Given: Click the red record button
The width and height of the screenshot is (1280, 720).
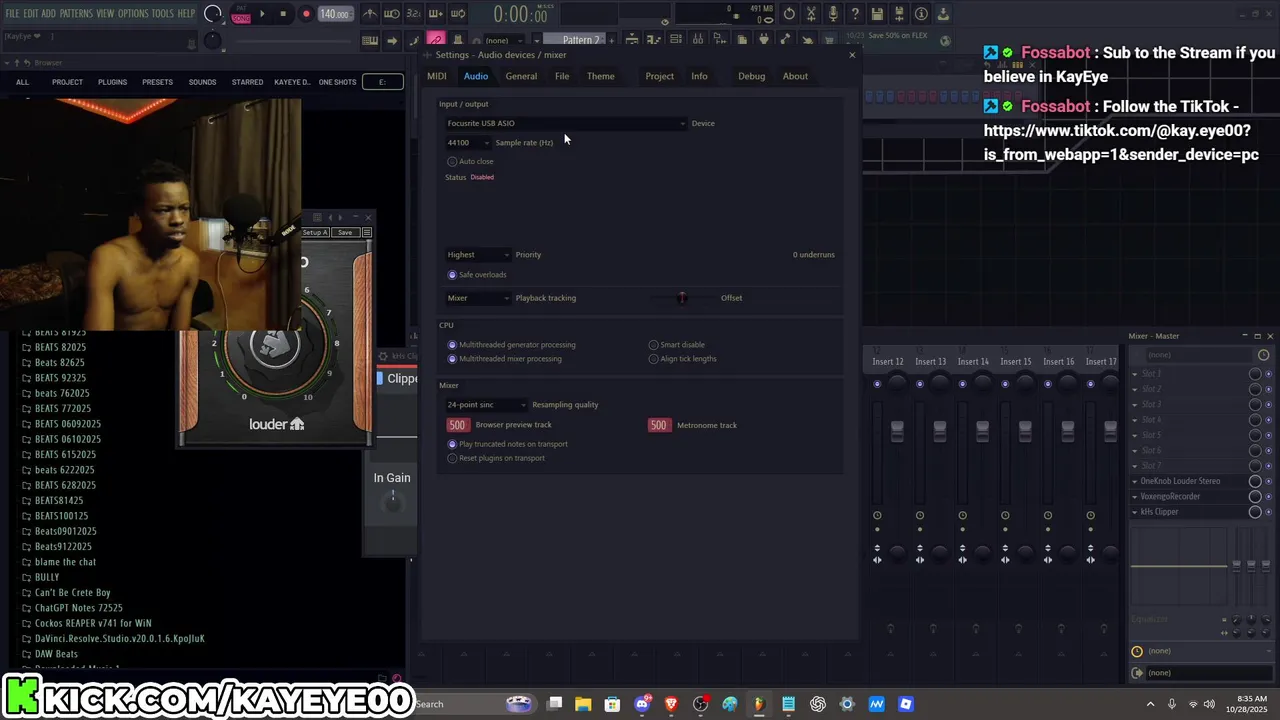Looking at the screenshot, I should pos(306,14).
